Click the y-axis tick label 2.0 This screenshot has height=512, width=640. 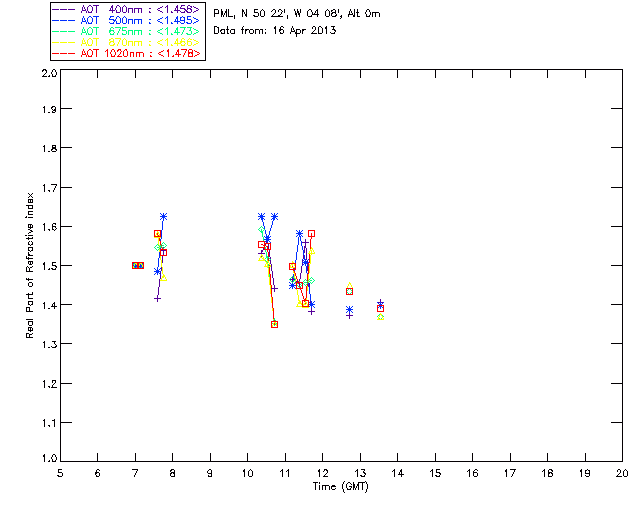(x=49, y=74)
